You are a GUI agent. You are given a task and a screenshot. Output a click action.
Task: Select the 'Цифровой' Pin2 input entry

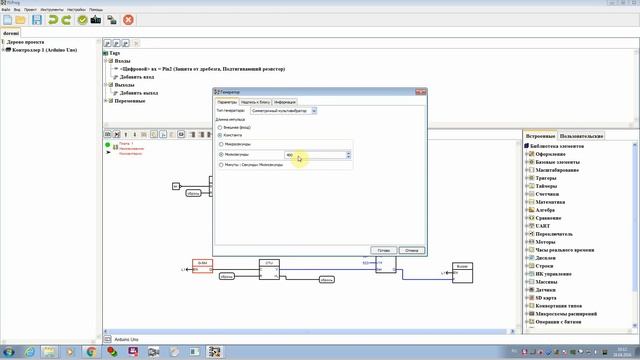202,69
